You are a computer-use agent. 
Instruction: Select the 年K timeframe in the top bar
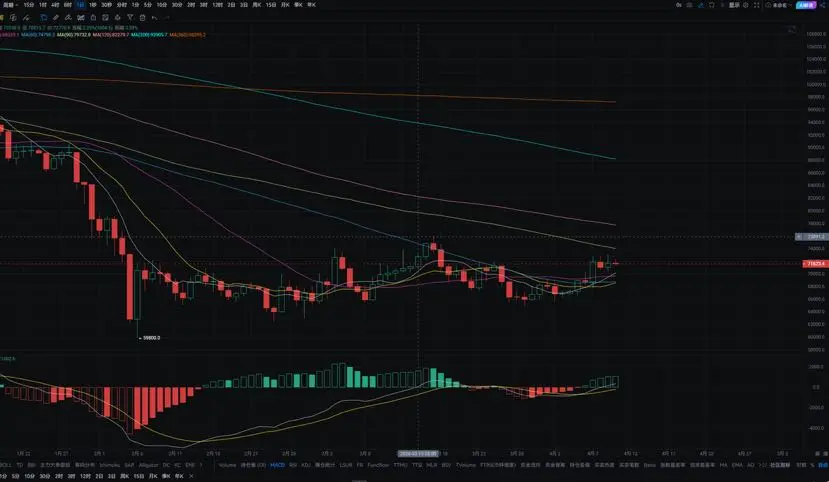click(x=311, y=5)
